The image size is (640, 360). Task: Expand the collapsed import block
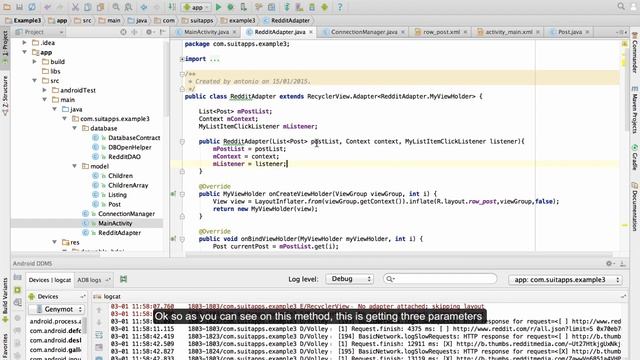[182, 59]
